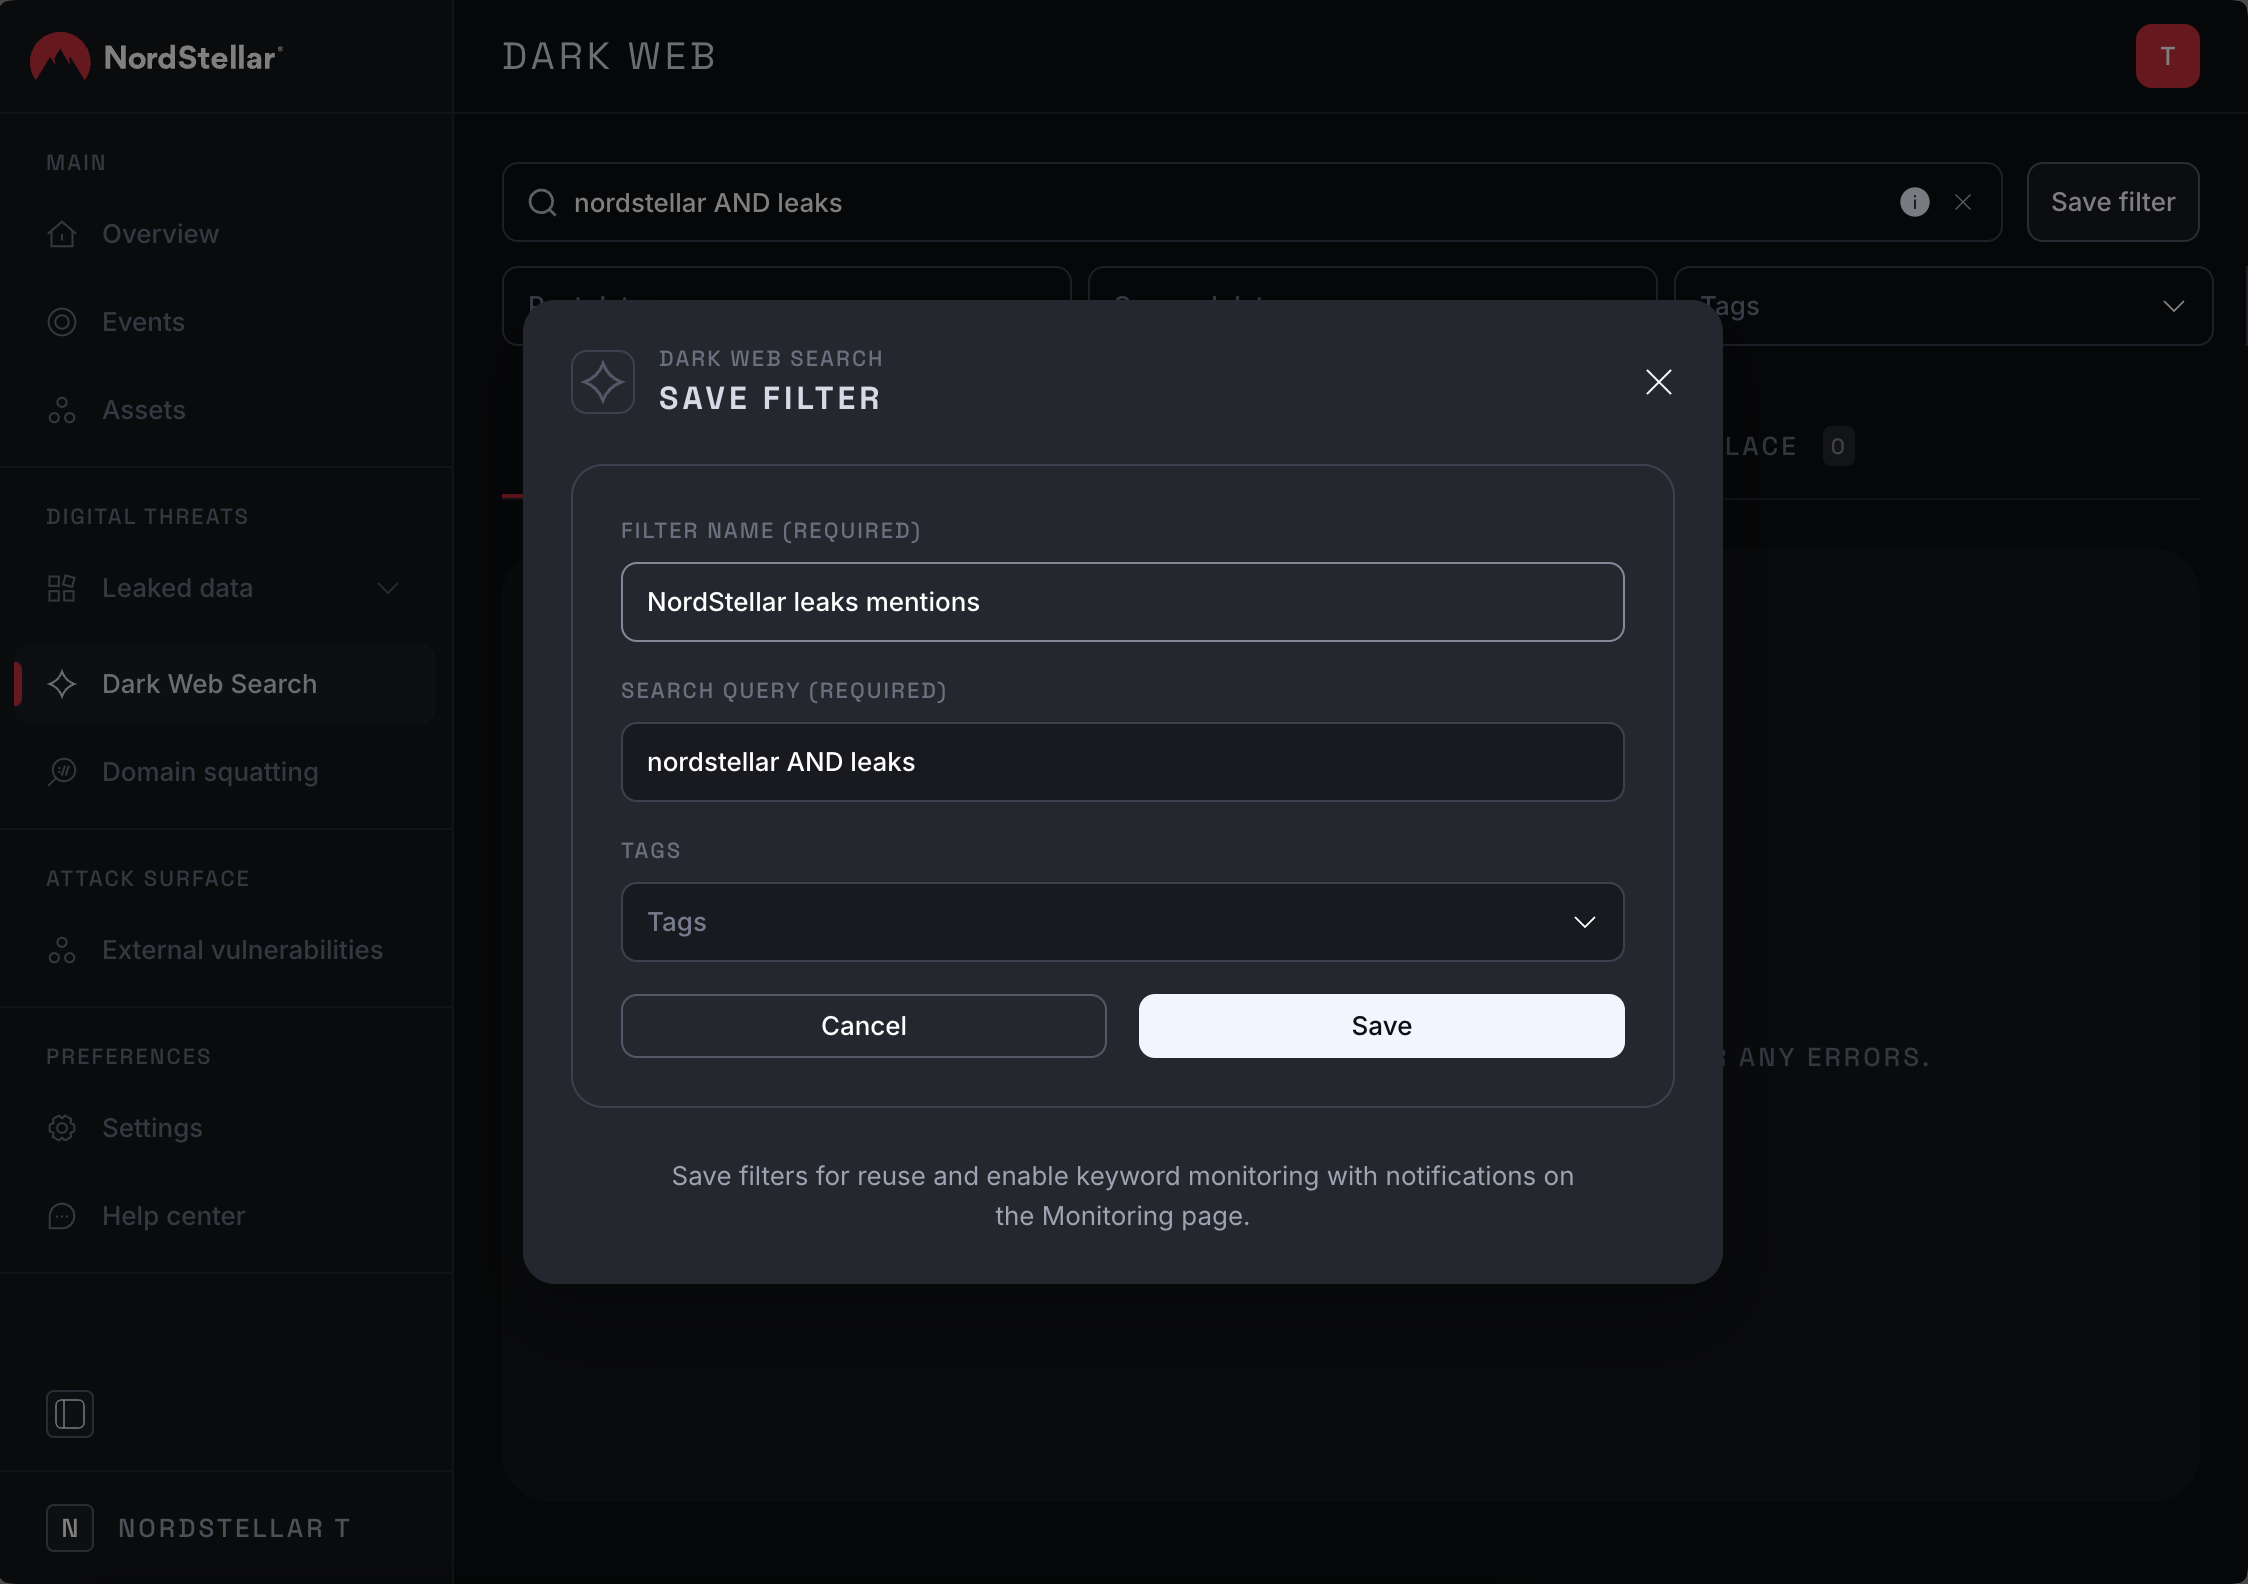This screenshot has height=1584, width=2248.
Task: Click the DARK WEB page title
Action: (610, 57)
